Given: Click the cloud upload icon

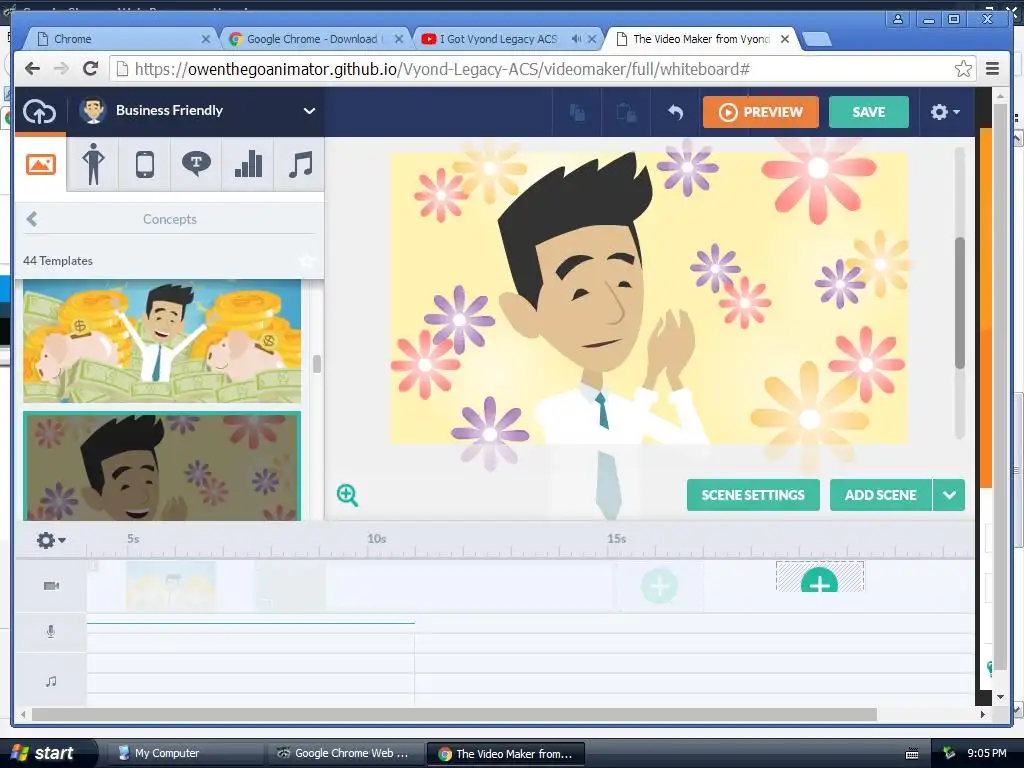Looking at the screenshot, I should pos(39,112).
